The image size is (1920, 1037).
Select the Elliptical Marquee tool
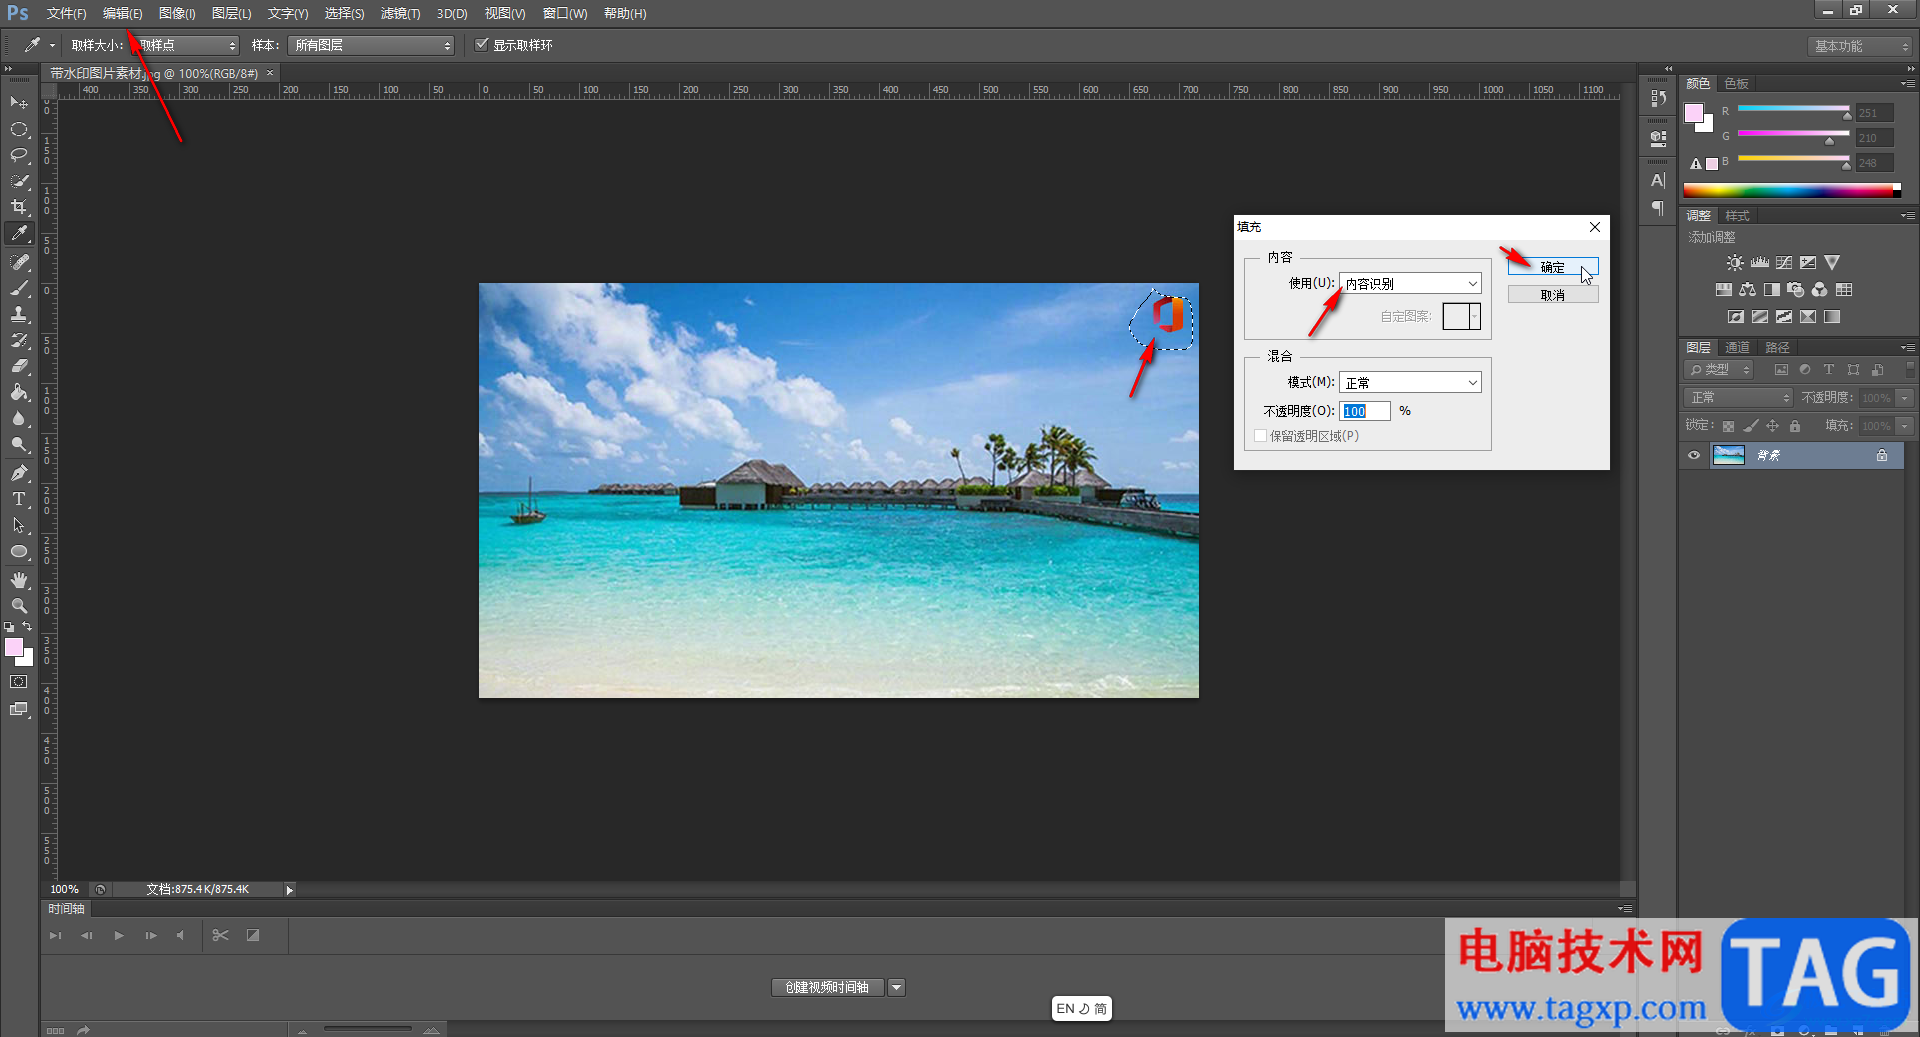point(19,129)
